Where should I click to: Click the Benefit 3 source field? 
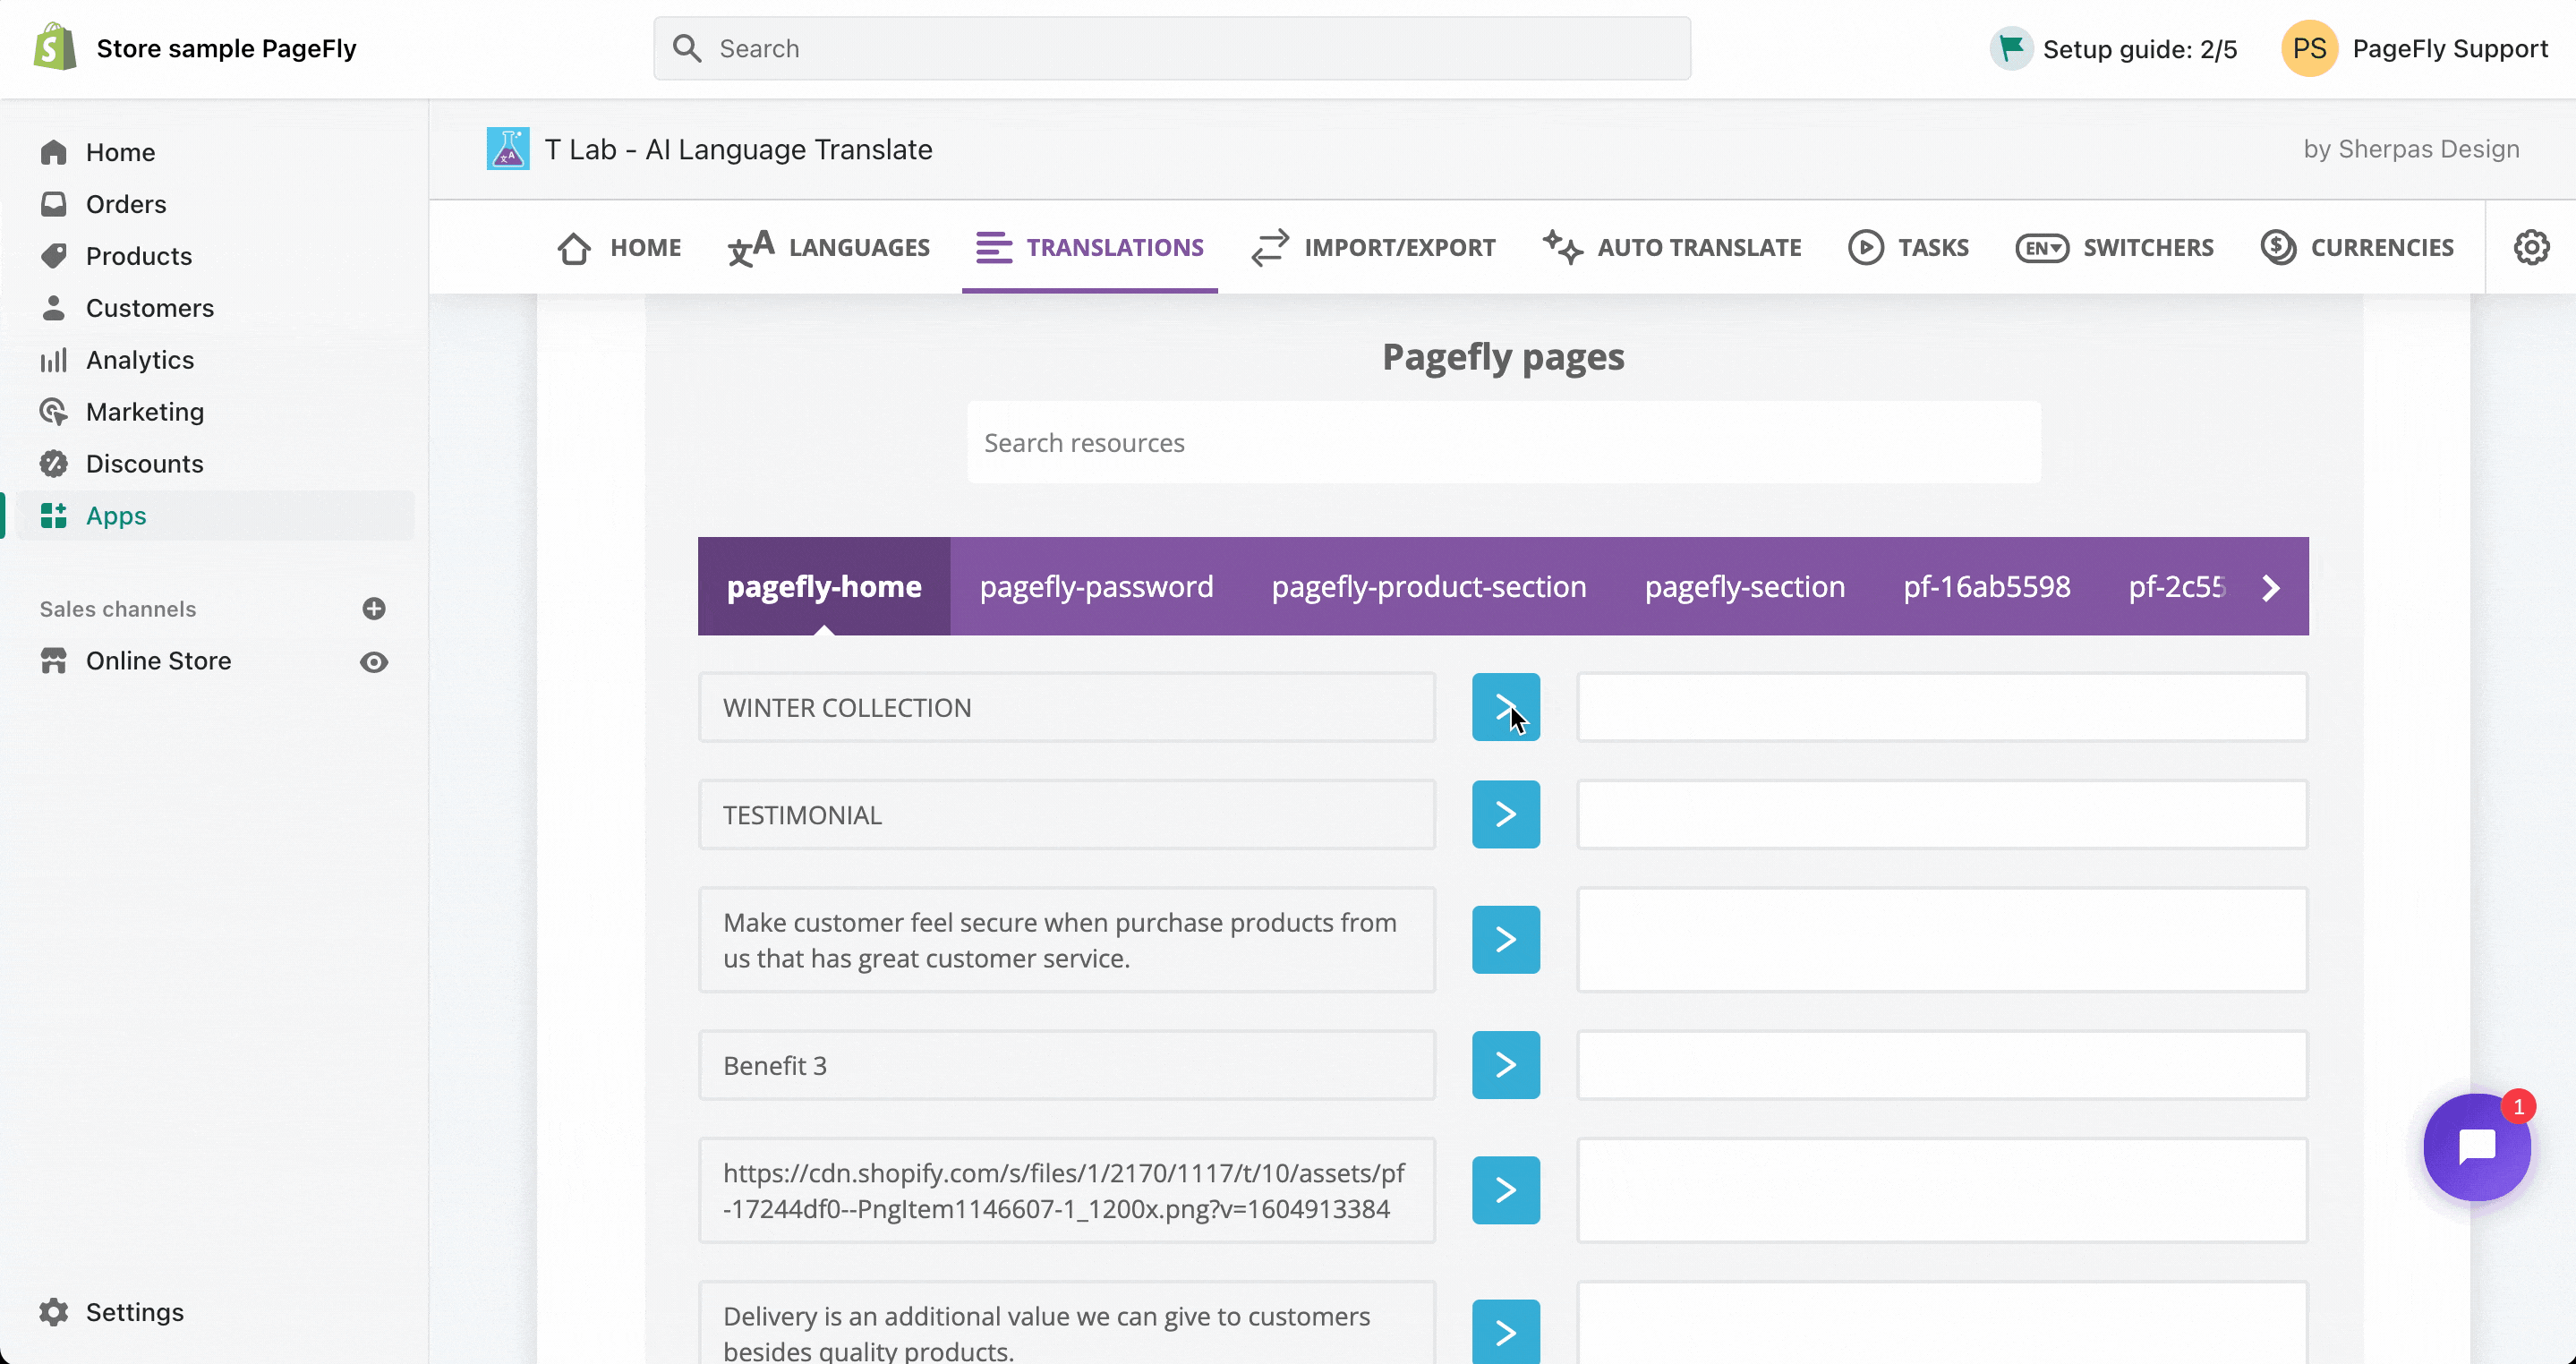pos(1067,1065)
